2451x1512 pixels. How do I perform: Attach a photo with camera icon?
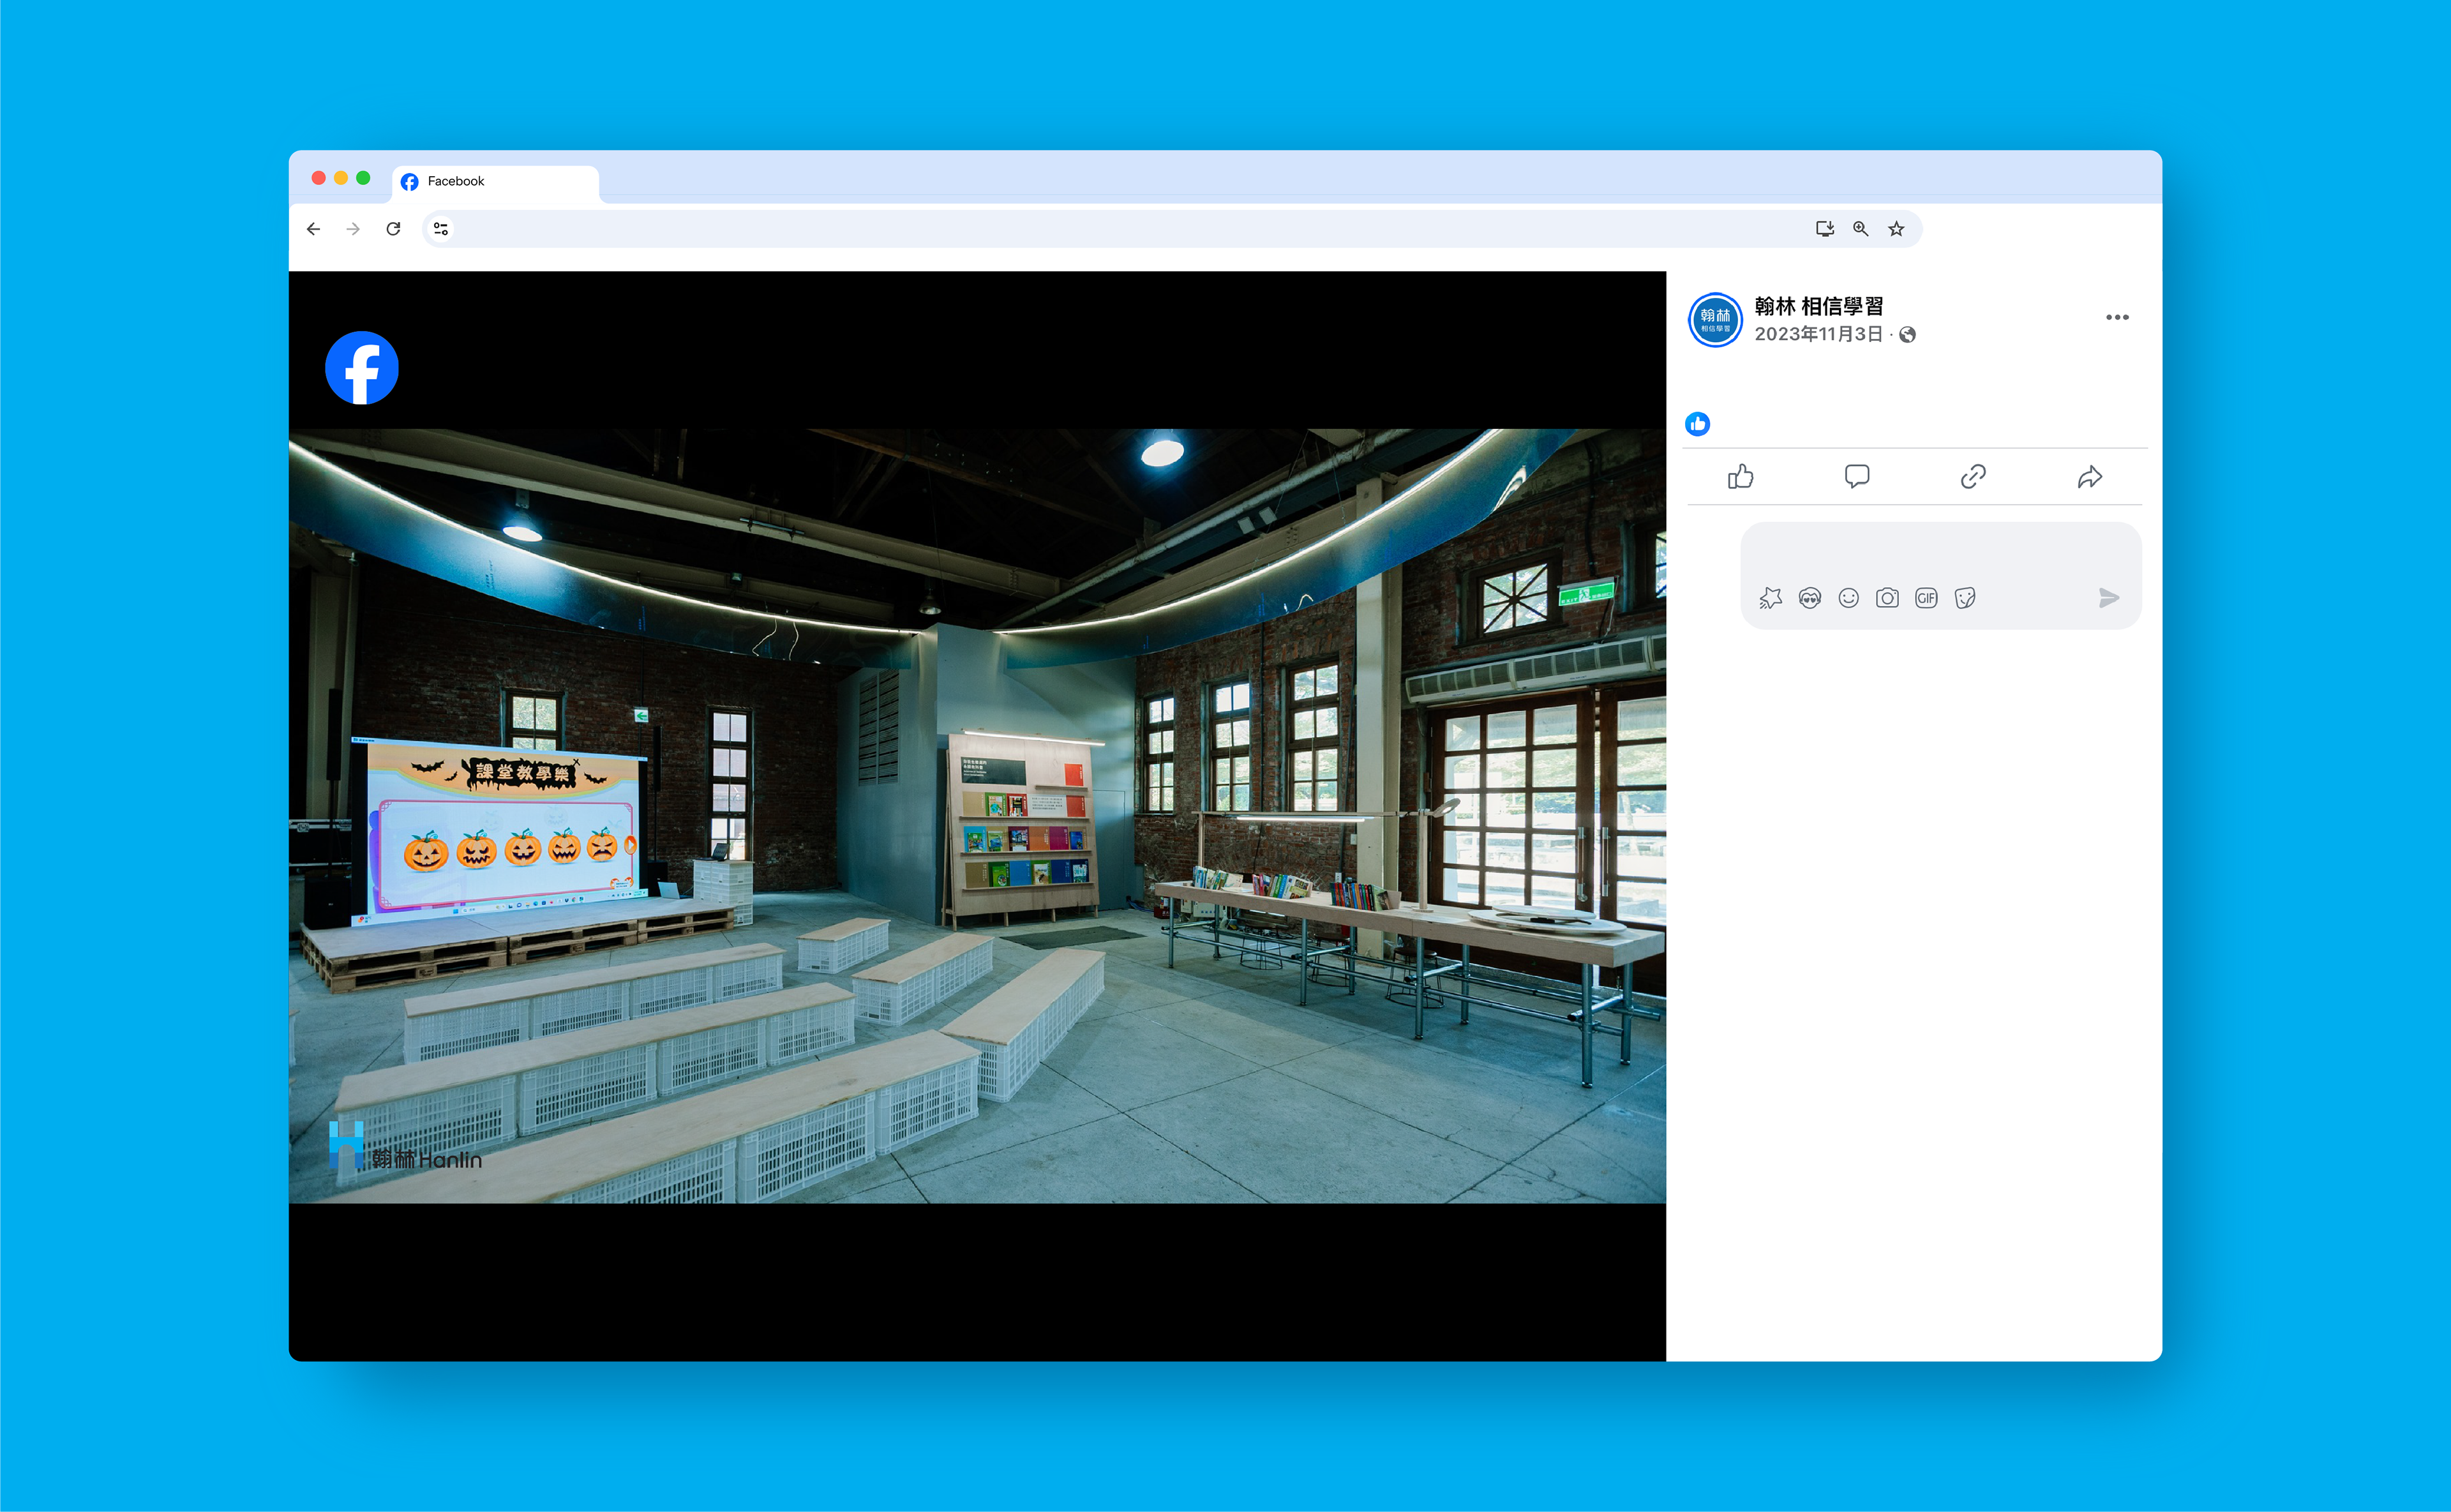1887,598
